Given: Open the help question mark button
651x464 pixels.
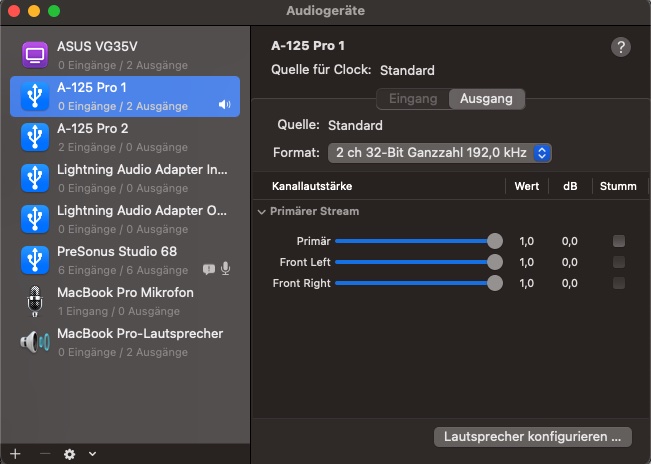Looking at the screenshot, I should [x=621, y=47].
